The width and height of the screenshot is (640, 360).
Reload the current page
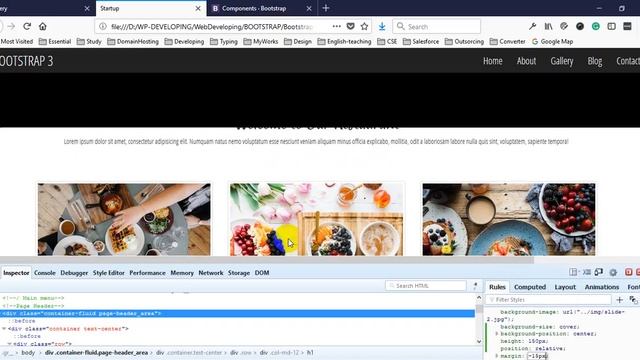[x=27, y=27]
